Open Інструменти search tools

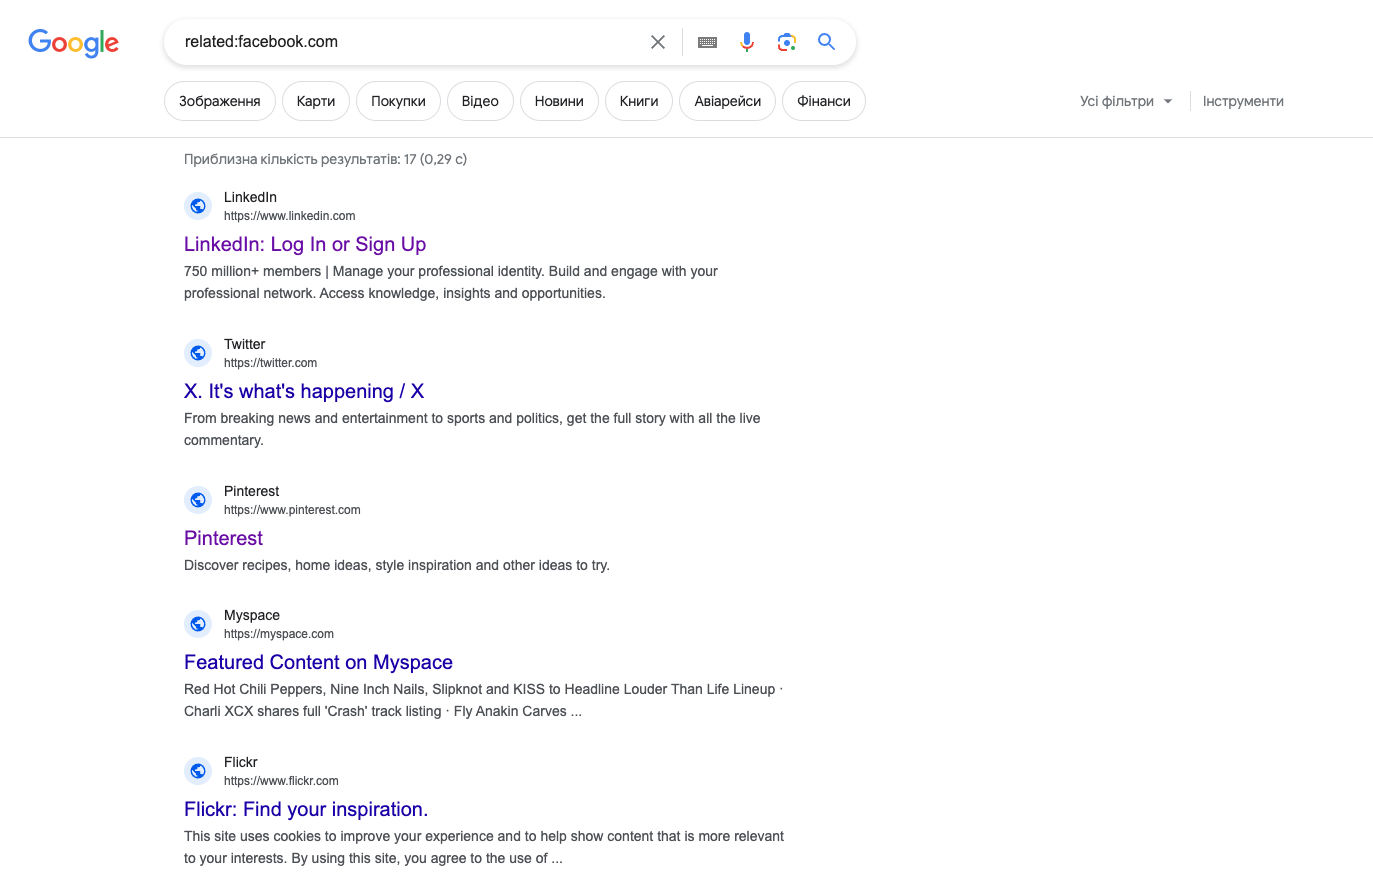coord(1243,101)
